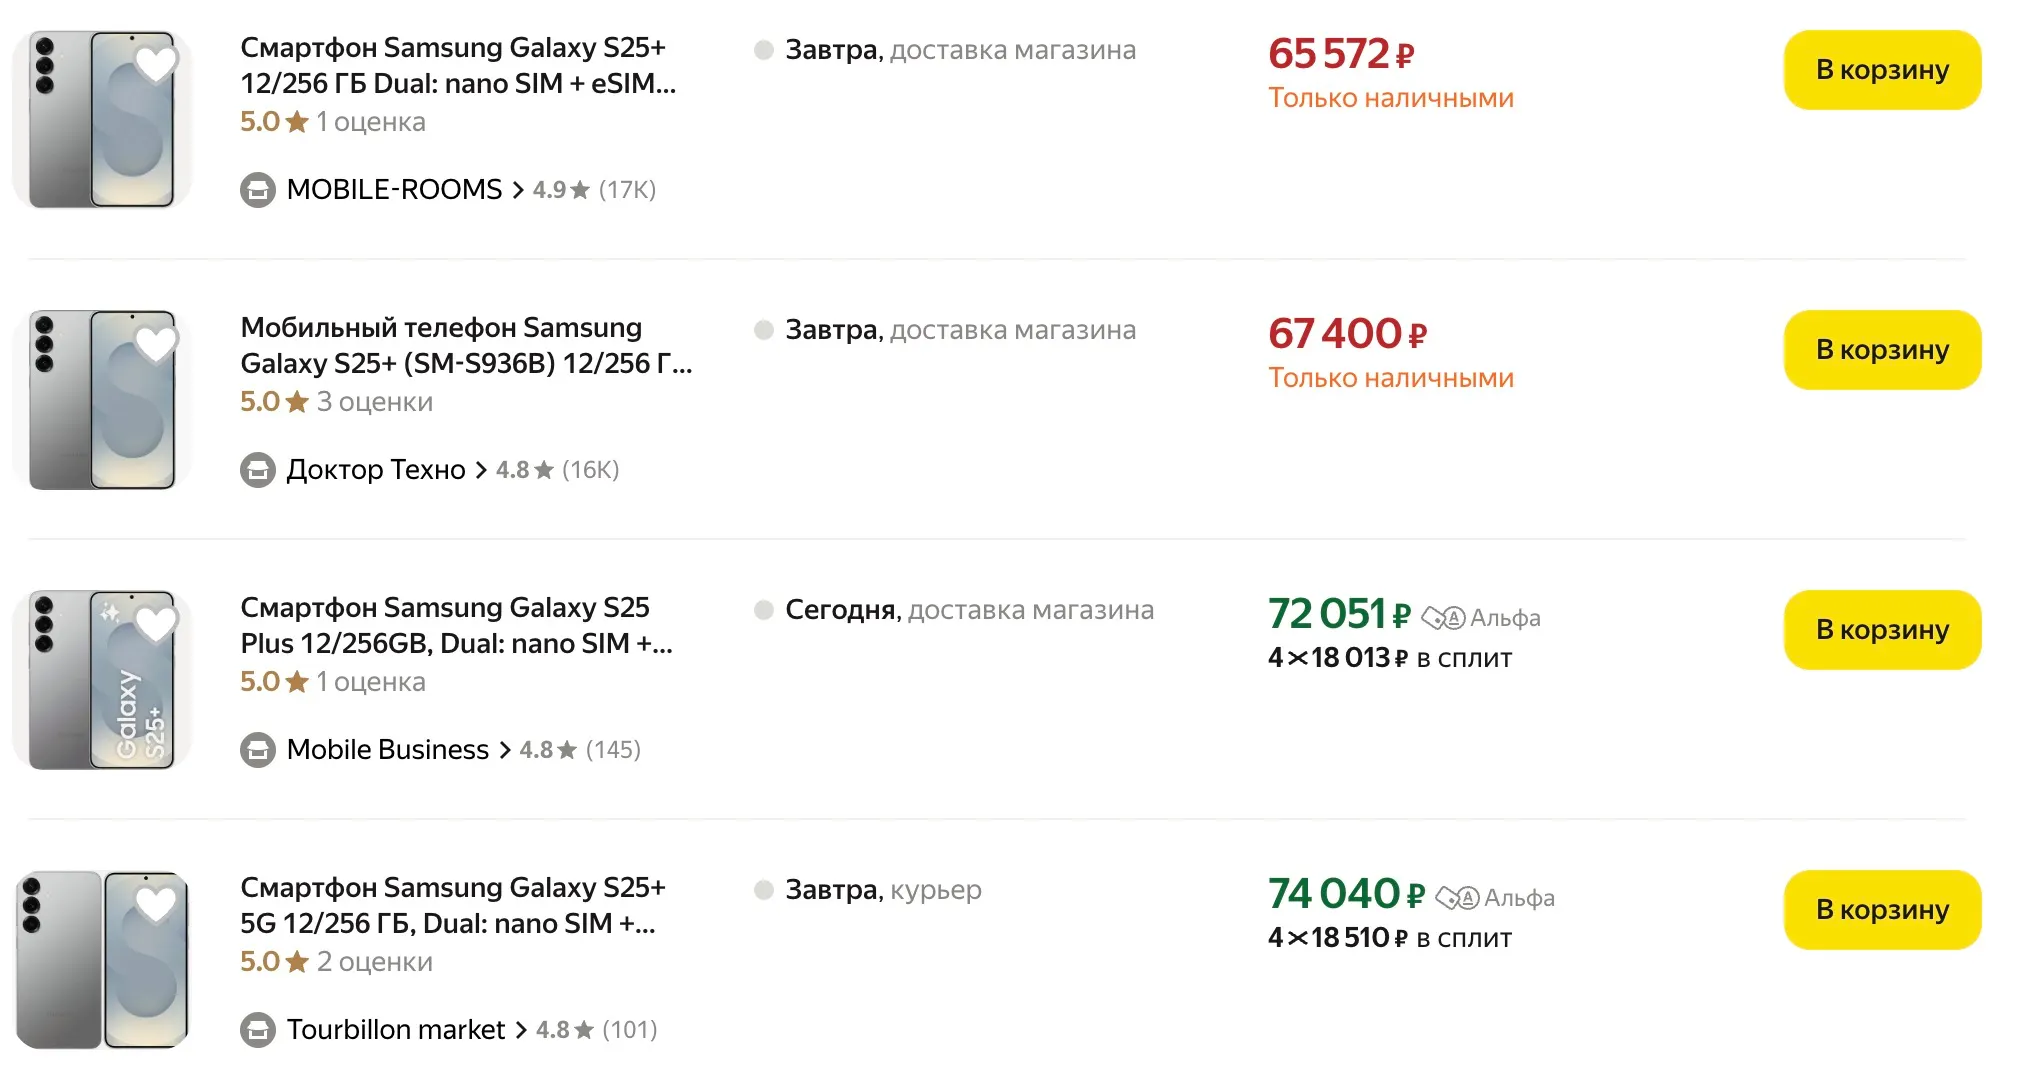
Task: Toggle wishlist heart on Доктор Техно listing
Action: coord(156,345)
